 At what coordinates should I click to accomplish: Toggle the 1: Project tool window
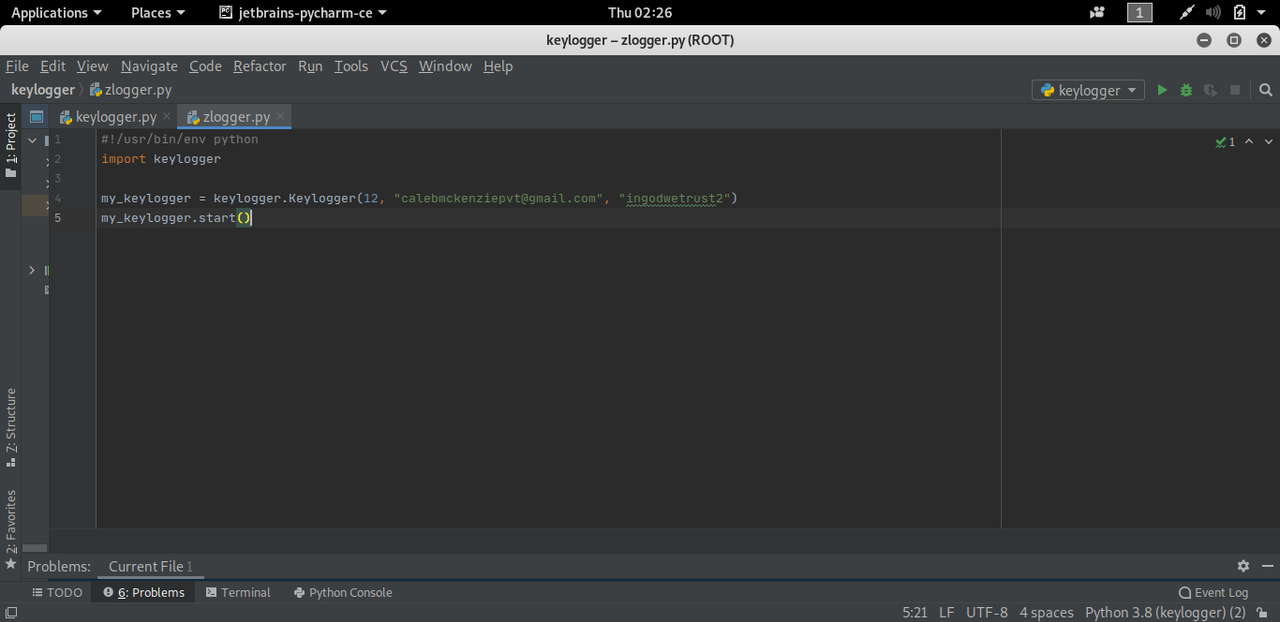pos(11,146)
